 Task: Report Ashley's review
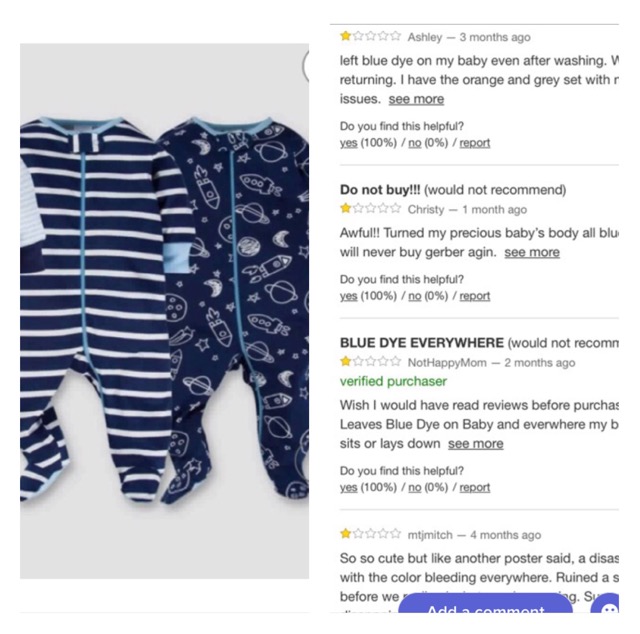pyautogui.click(x=475, y=143)
